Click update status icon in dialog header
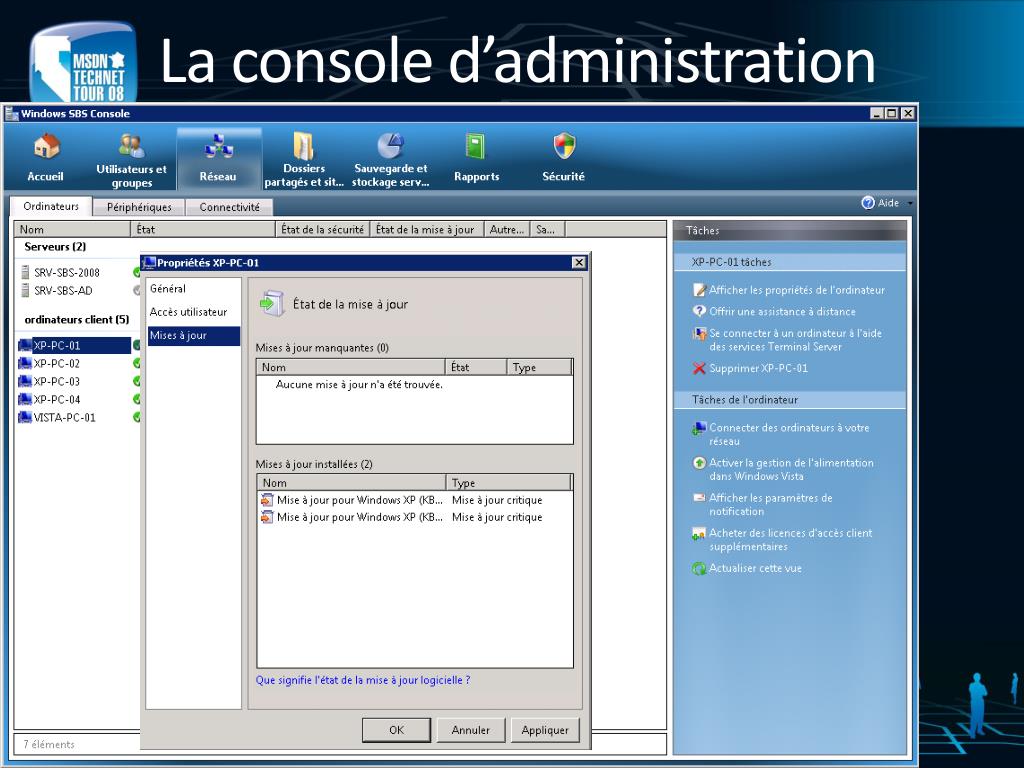The height and width of the screenshot is (768, 1024). (272, 304)
